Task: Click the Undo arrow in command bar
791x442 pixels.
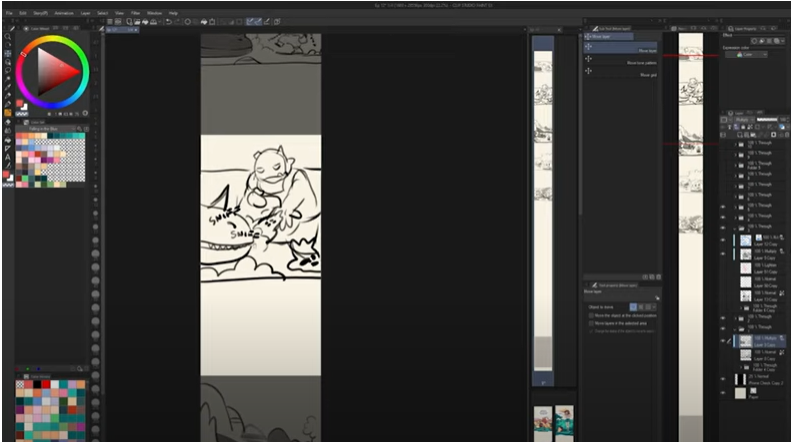Action: point(167,21)
